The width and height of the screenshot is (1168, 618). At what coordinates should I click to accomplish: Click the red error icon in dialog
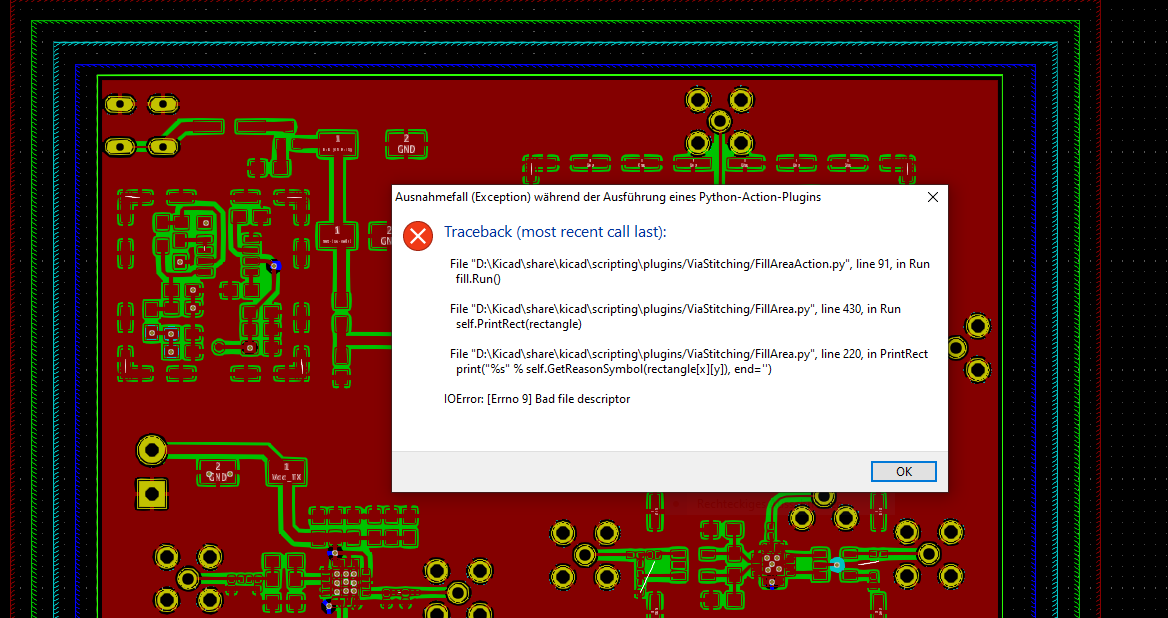coord(418,236)
